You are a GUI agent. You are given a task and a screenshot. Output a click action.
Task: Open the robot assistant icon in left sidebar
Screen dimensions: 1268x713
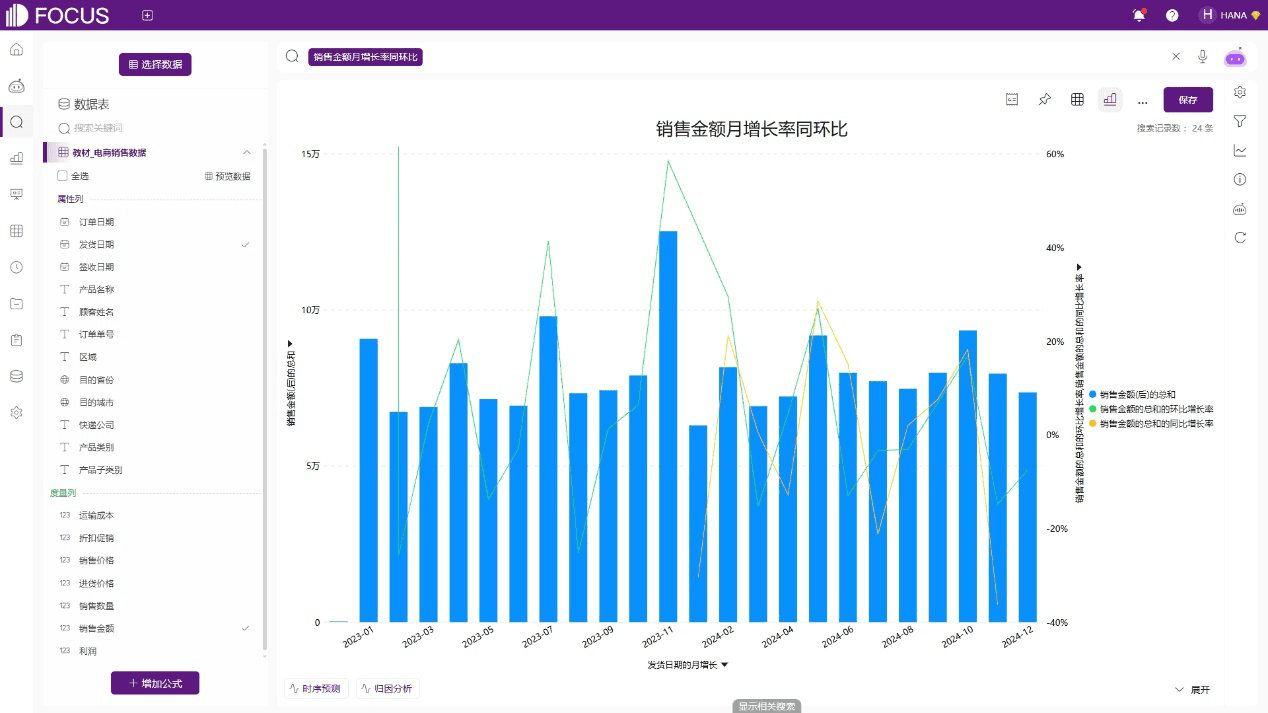tap(16, 86)
